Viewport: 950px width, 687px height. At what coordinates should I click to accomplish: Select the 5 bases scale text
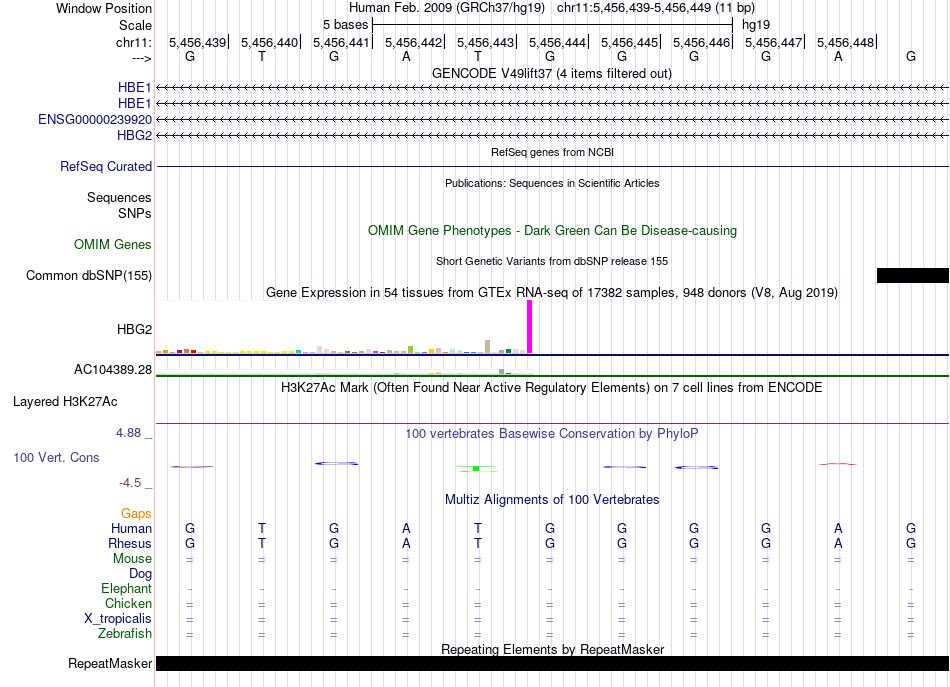point(345,25)
